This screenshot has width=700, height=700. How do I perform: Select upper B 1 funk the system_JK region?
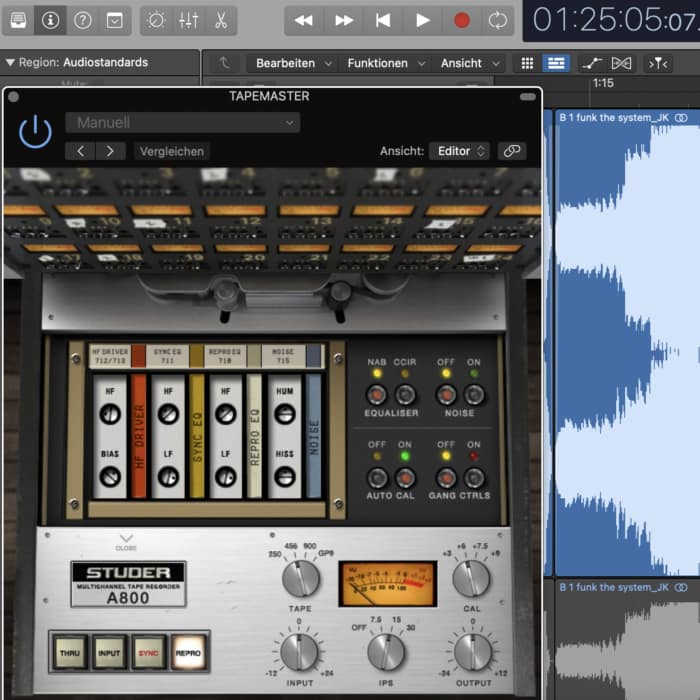627,342
